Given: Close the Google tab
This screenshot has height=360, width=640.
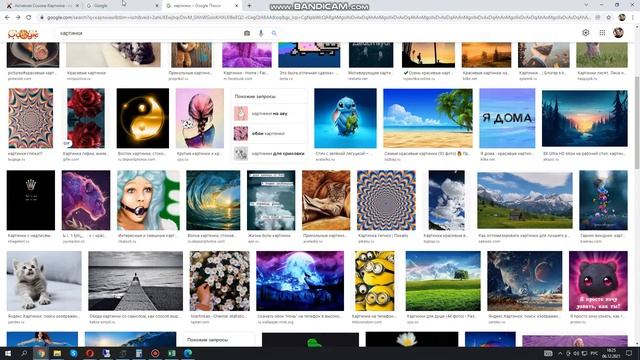Looking at the screenshot, I should pyautogui.click(x=157, y=6).
